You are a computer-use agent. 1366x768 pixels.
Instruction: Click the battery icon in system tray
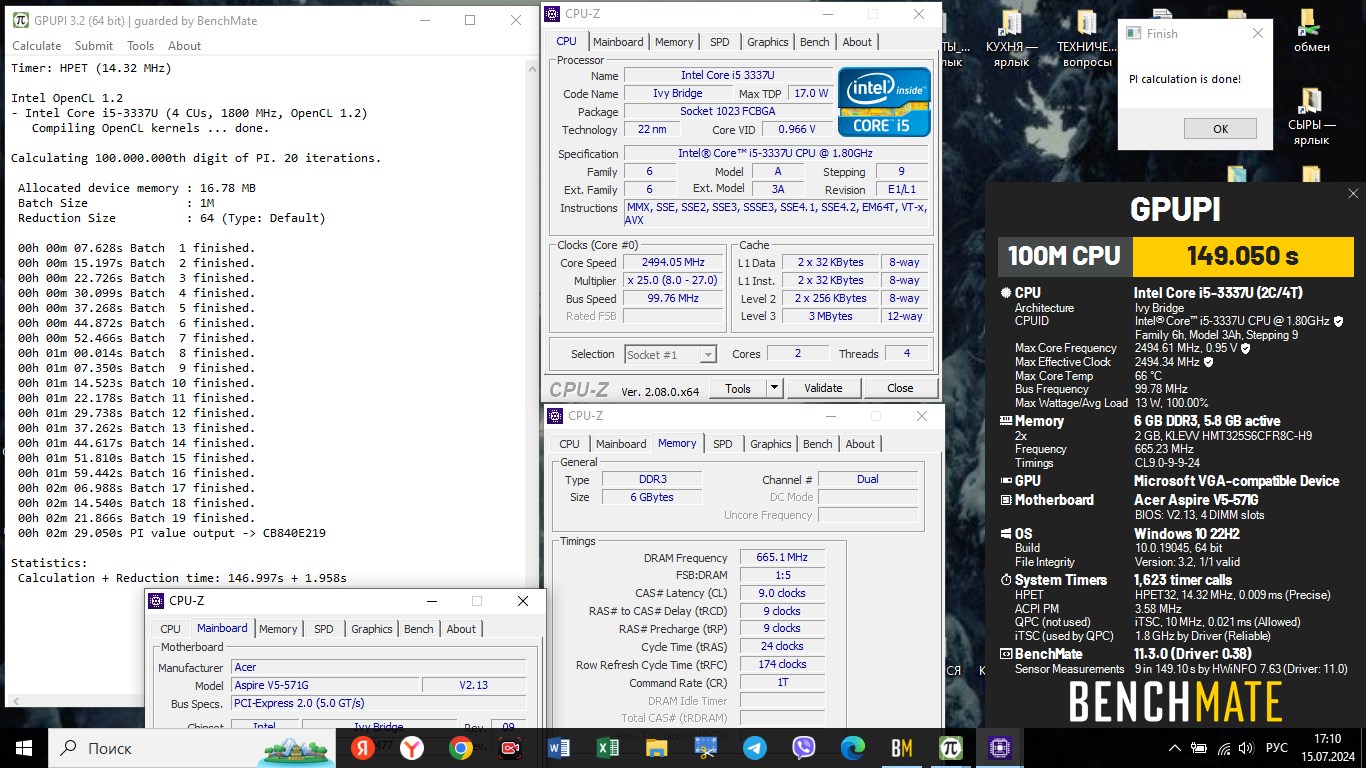coord(1199,748)
